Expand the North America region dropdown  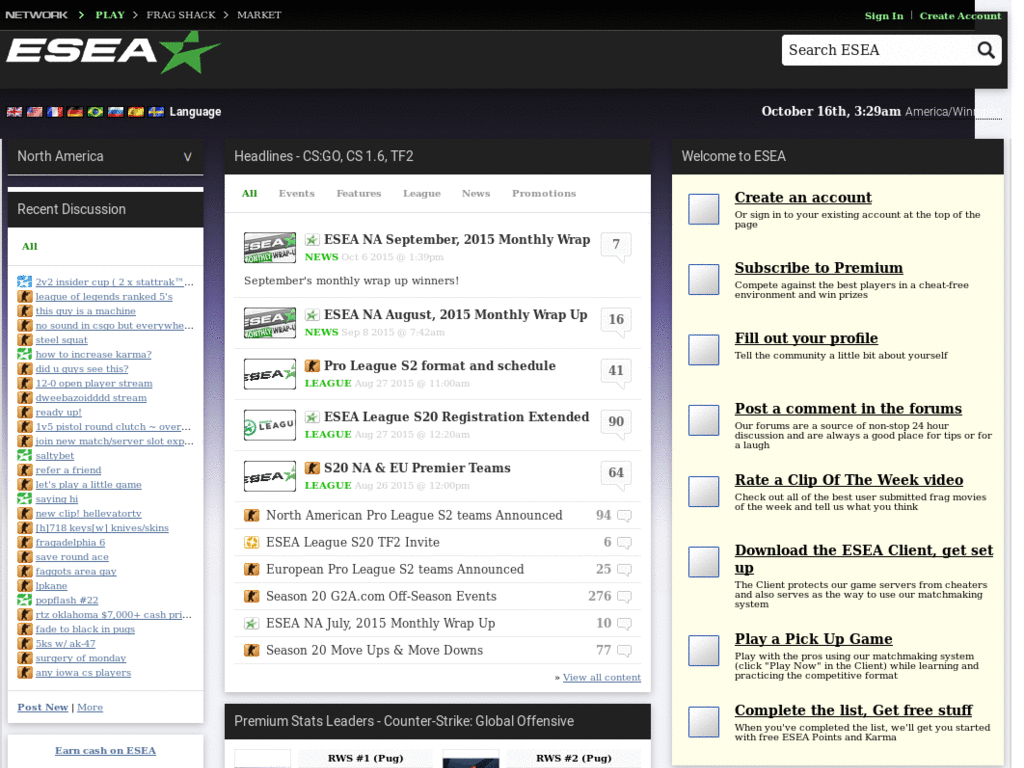[187, 156]
